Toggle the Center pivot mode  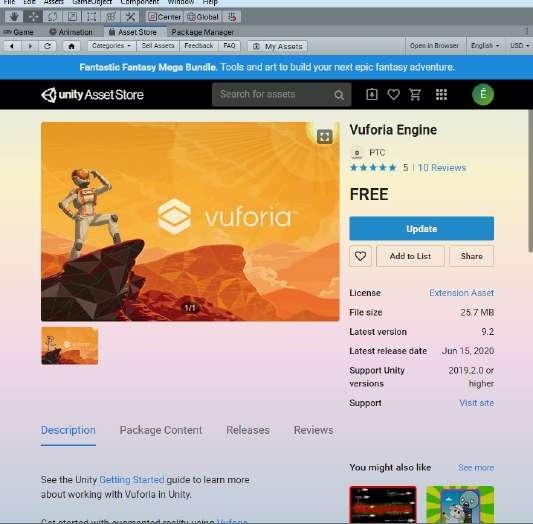165,17
